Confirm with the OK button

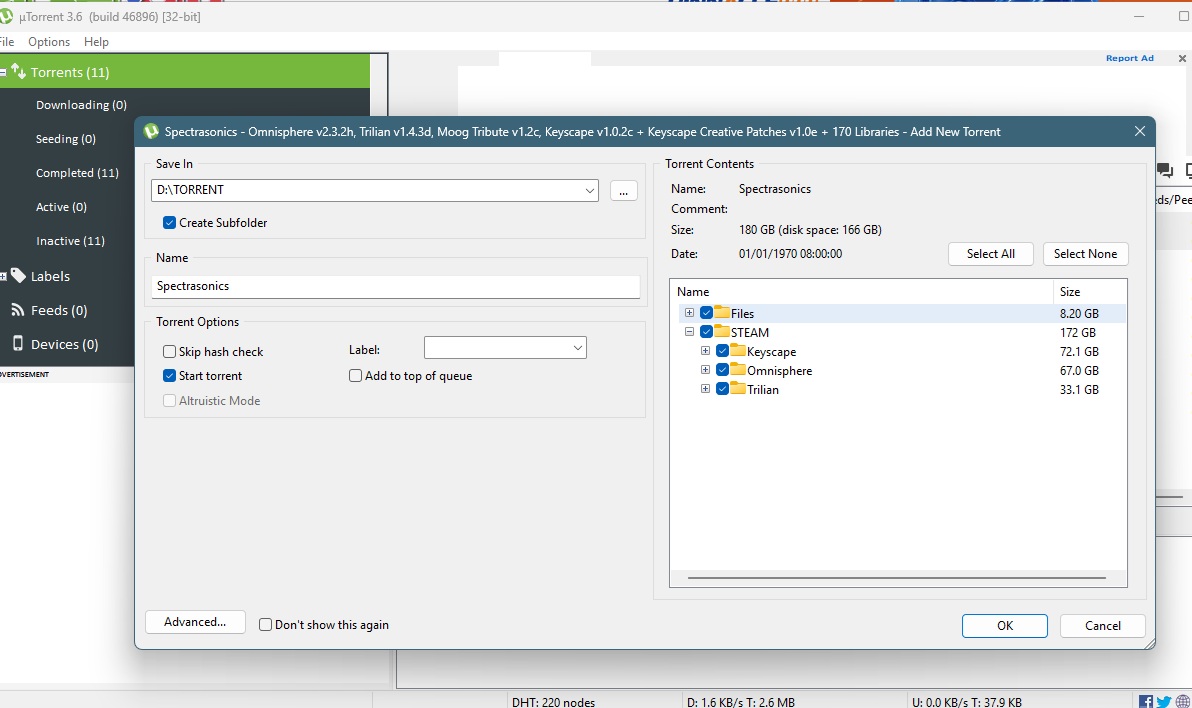click(1005, 625)
